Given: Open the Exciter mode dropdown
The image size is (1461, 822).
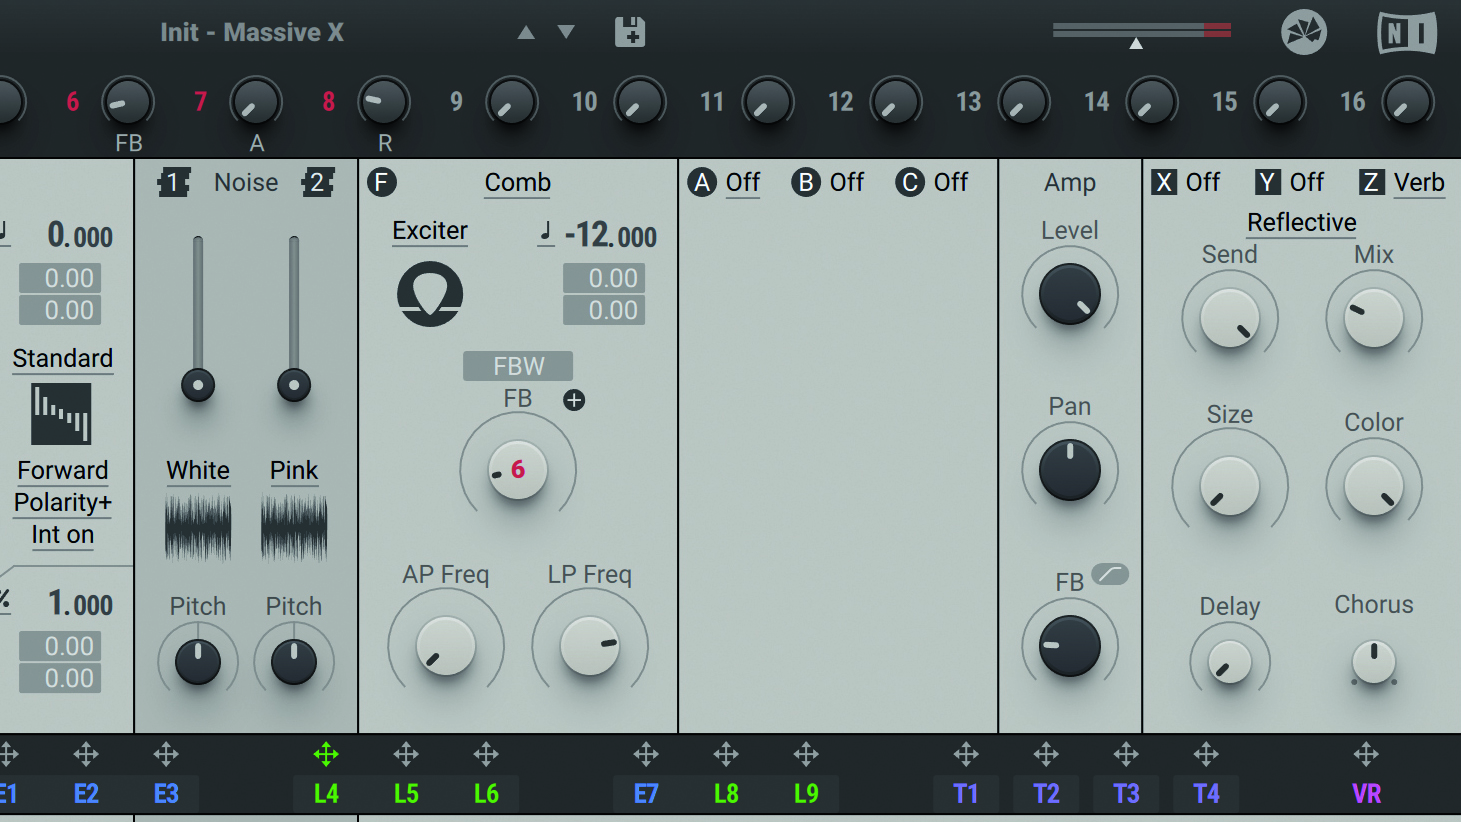Looking at the screenshot, I should point(430,231).
